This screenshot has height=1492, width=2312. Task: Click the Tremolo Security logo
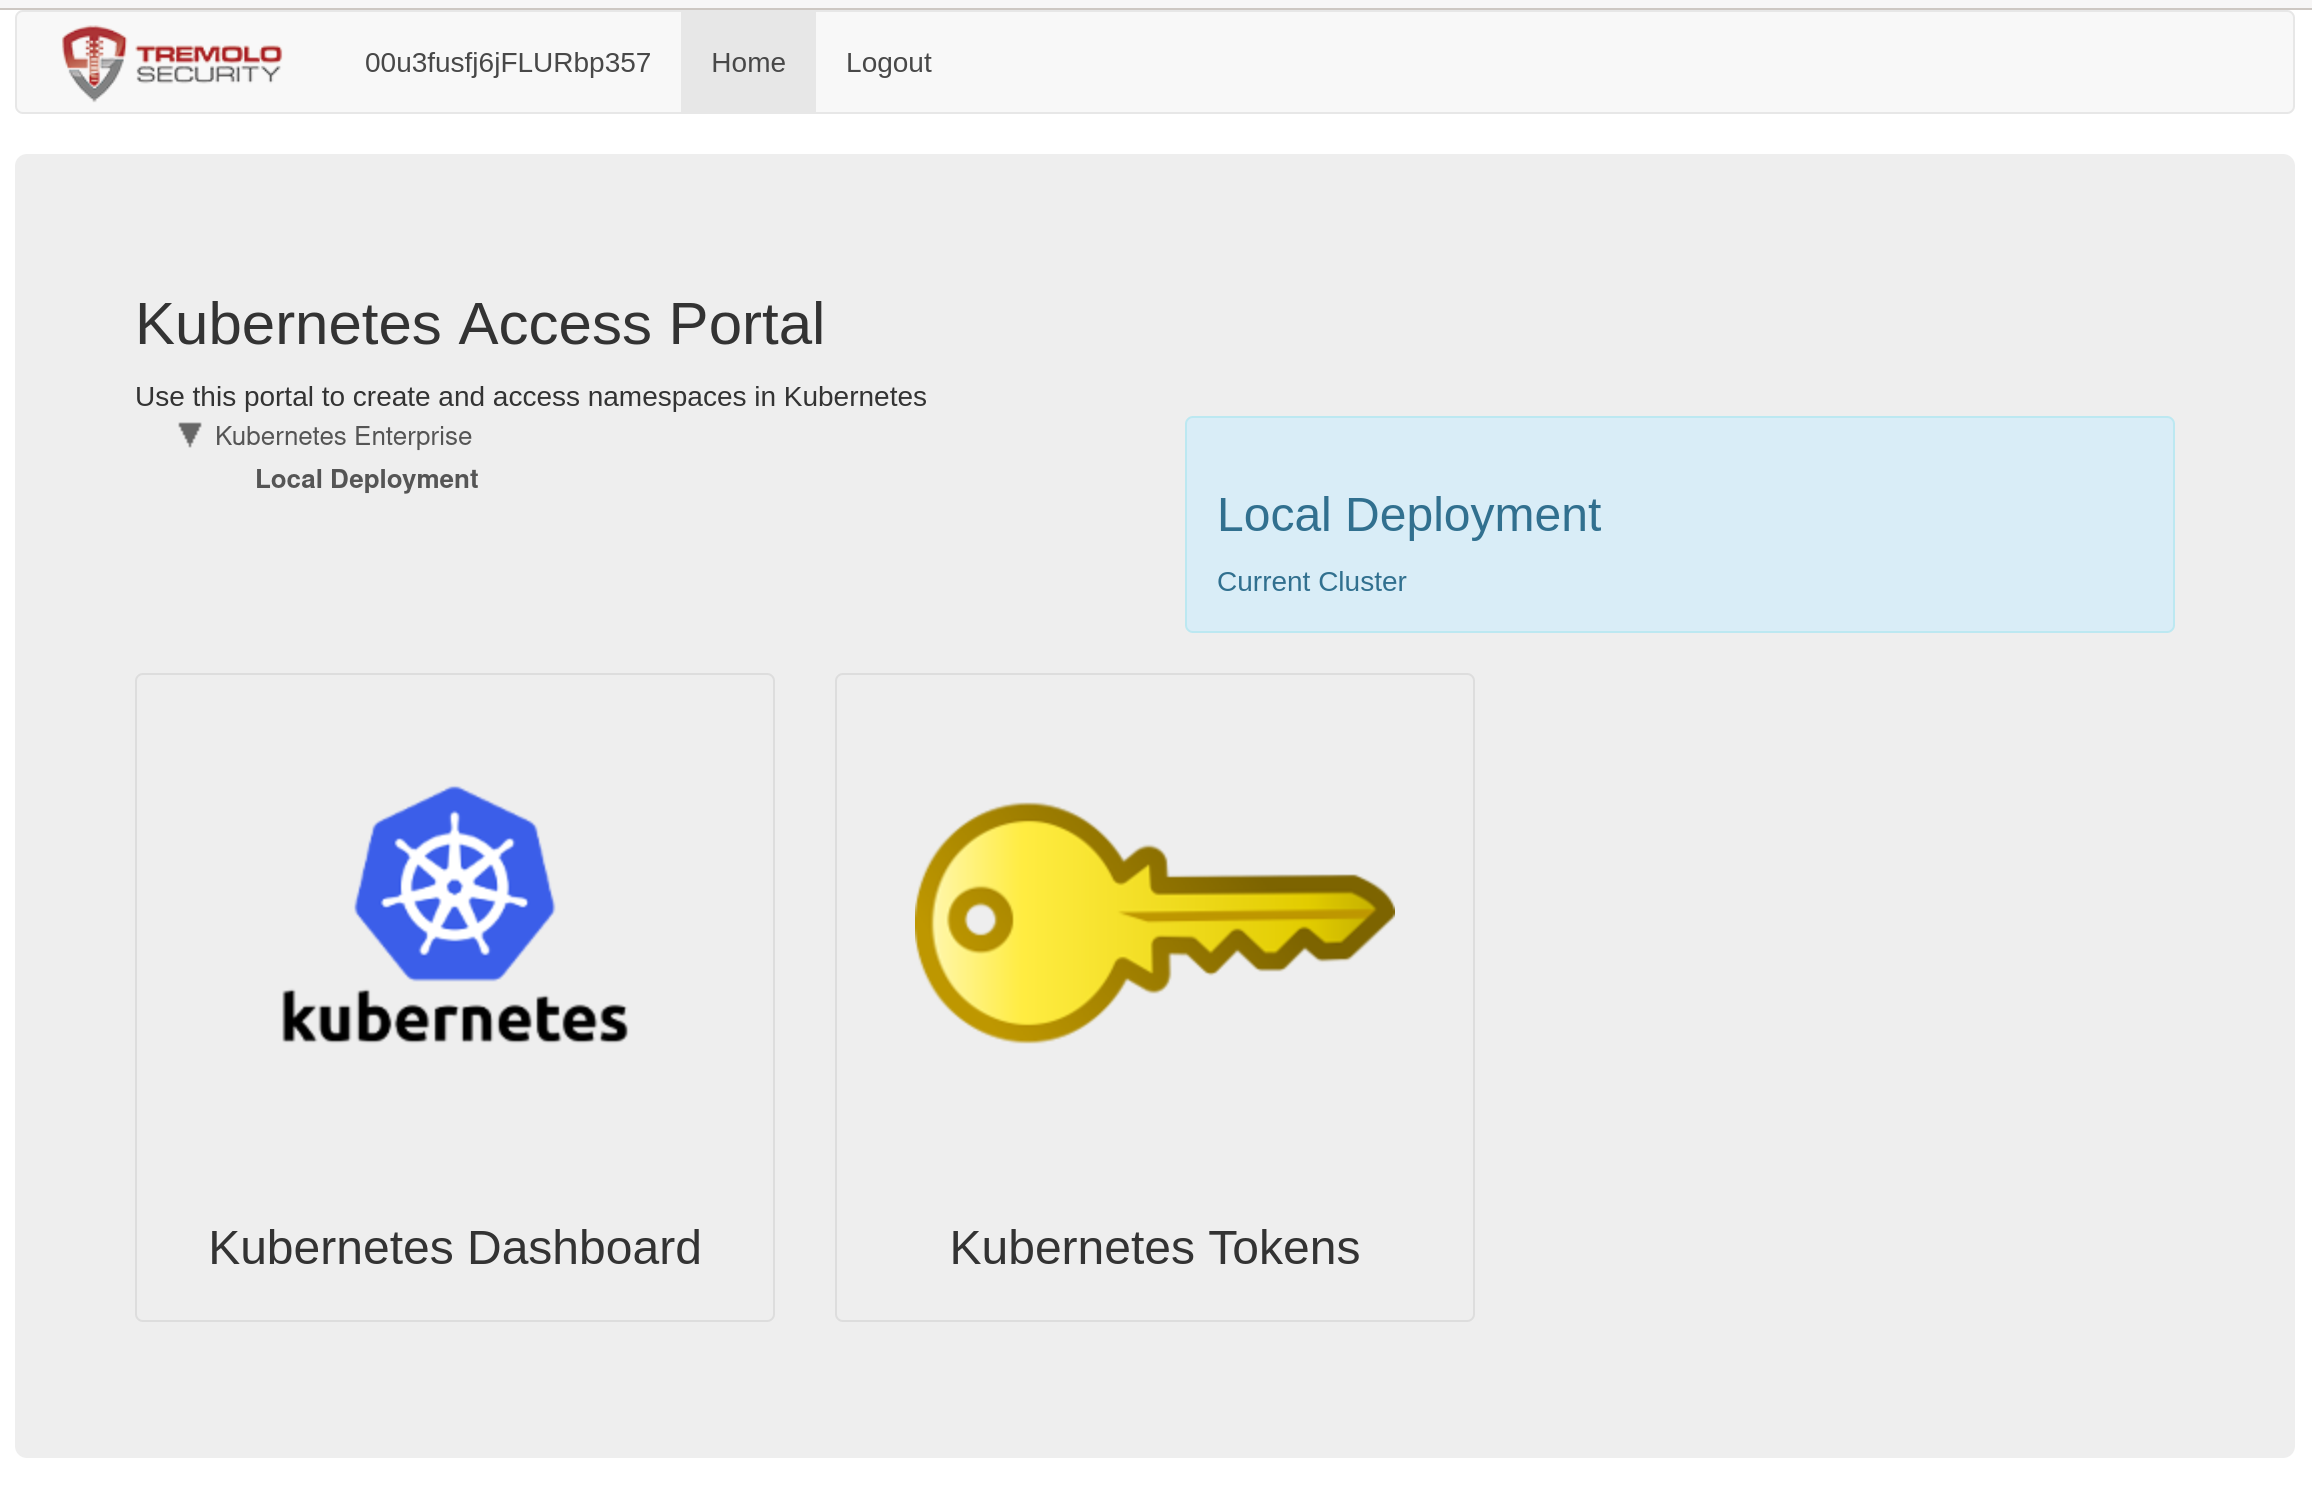[171, 63]
